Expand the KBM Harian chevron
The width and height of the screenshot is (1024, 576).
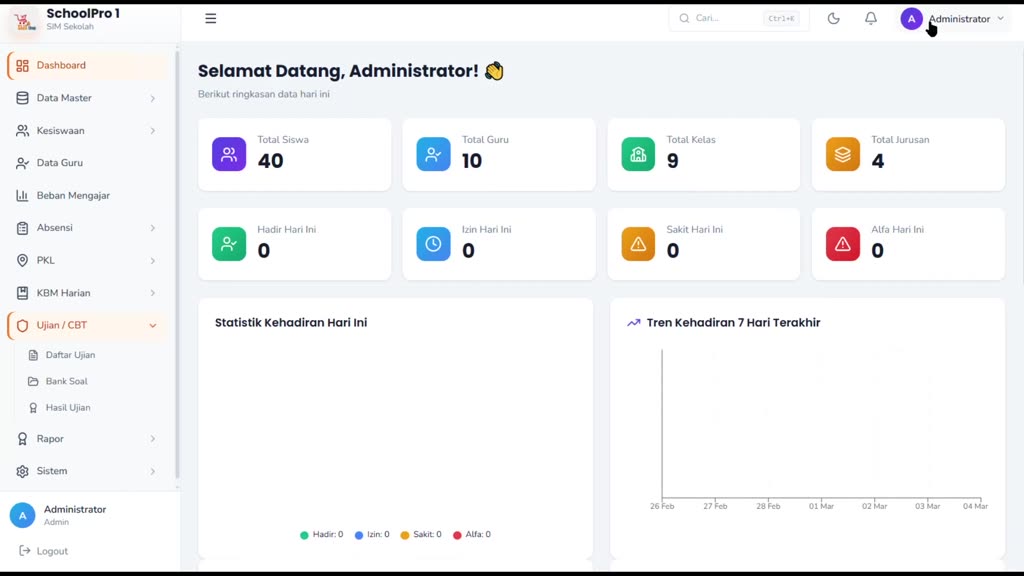tap(152, 293)
